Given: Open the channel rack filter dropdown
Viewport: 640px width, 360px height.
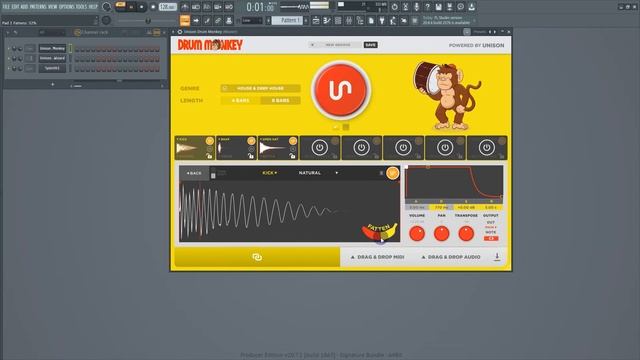Looking at the screenshot, I should point(51,32).
